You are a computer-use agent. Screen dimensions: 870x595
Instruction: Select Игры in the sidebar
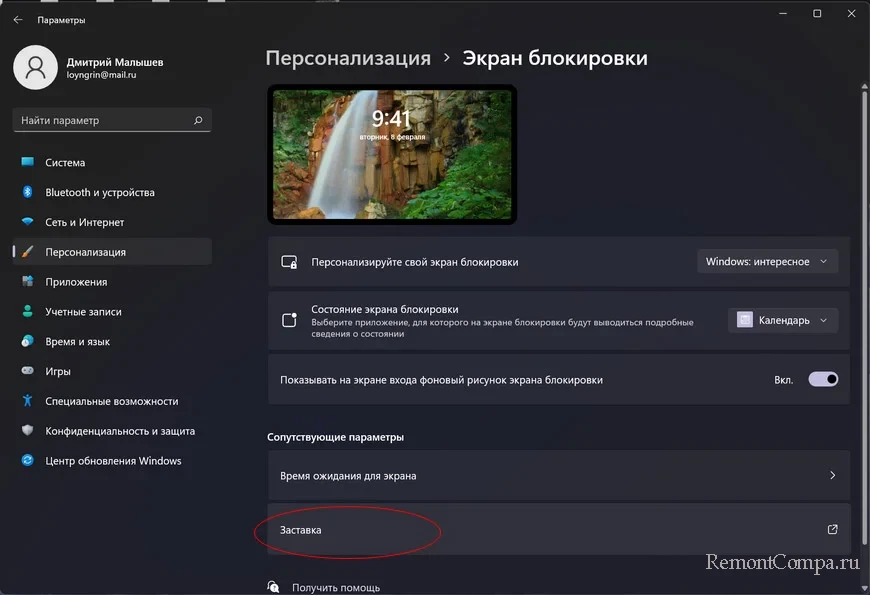[58, 371]
